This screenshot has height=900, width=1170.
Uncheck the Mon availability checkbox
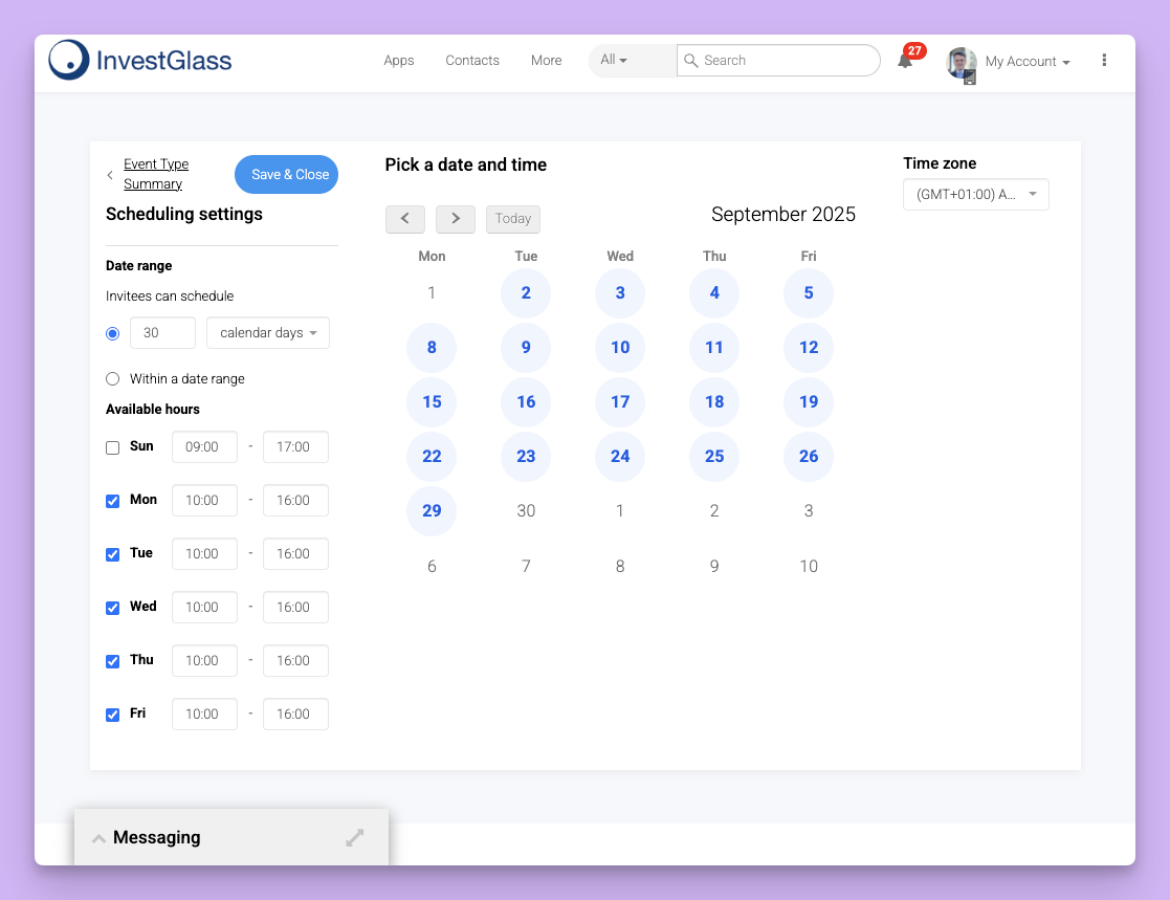(x=113, y=501)
